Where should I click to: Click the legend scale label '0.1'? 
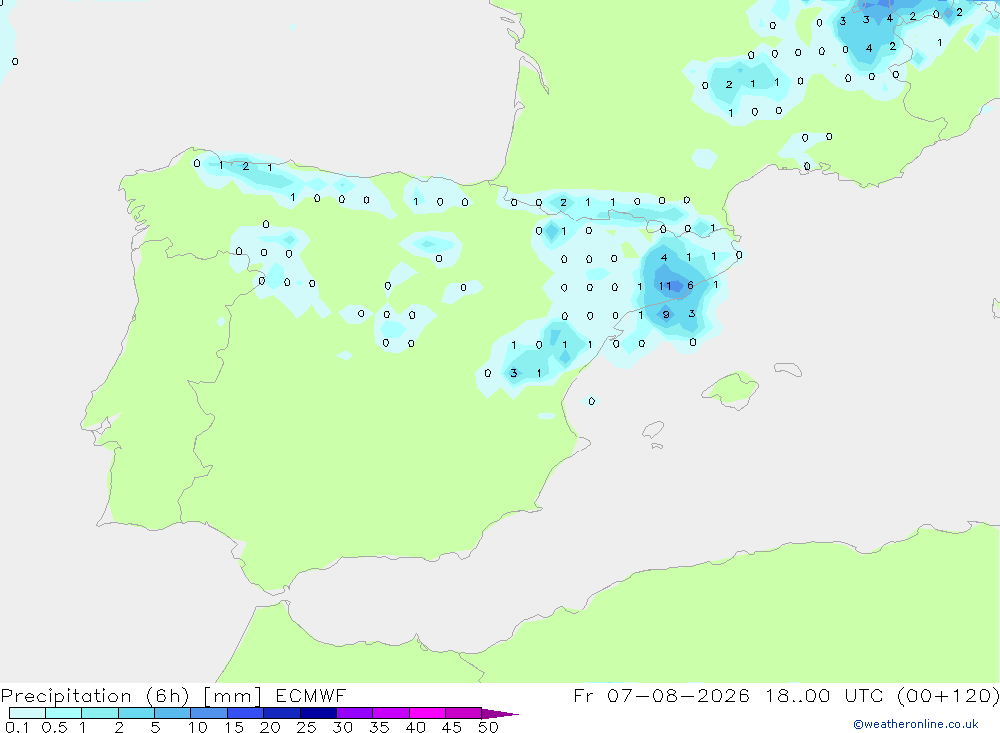[17, 727]
